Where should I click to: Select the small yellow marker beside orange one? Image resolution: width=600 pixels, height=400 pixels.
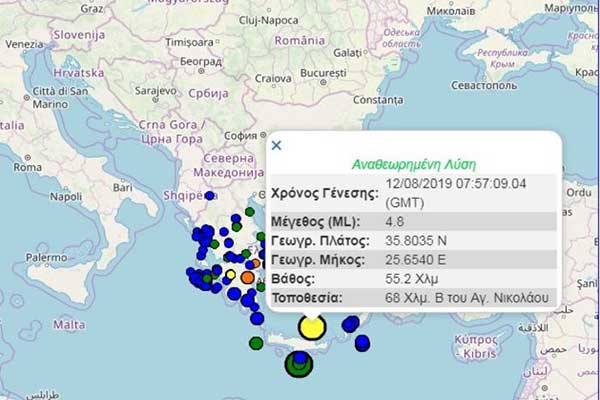click(x=231, y=274)
